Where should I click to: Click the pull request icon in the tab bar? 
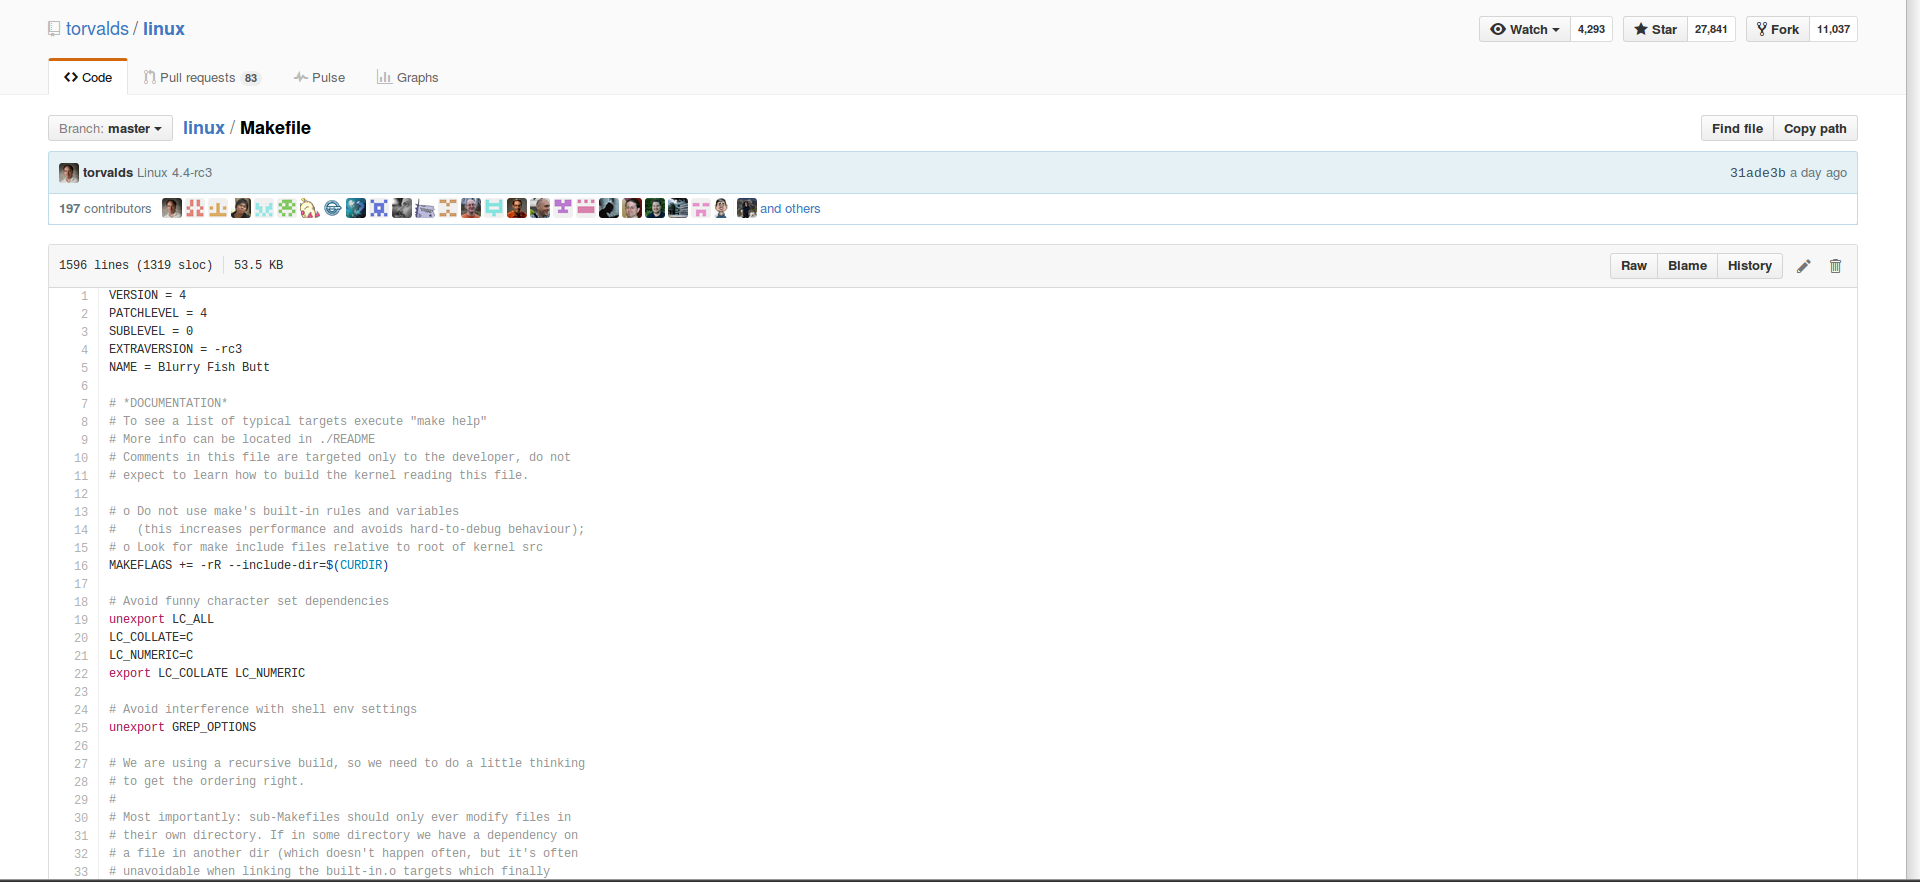pyautogui.click(x=149, y=77)
